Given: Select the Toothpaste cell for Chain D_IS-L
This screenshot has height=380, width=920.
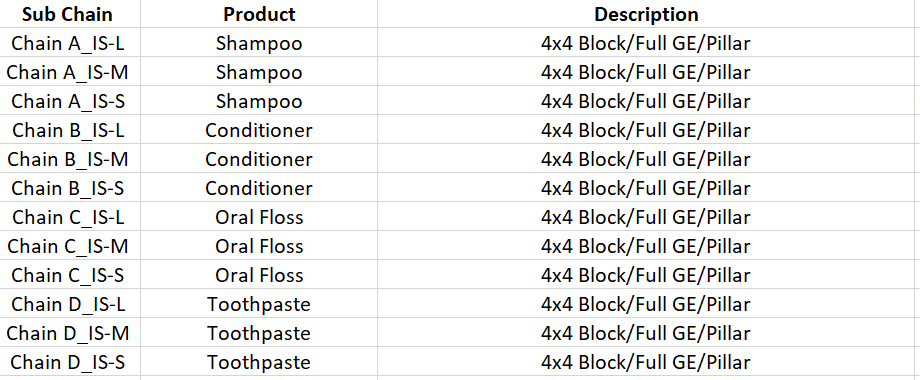Looking at the screenshot, I should 259,304.
